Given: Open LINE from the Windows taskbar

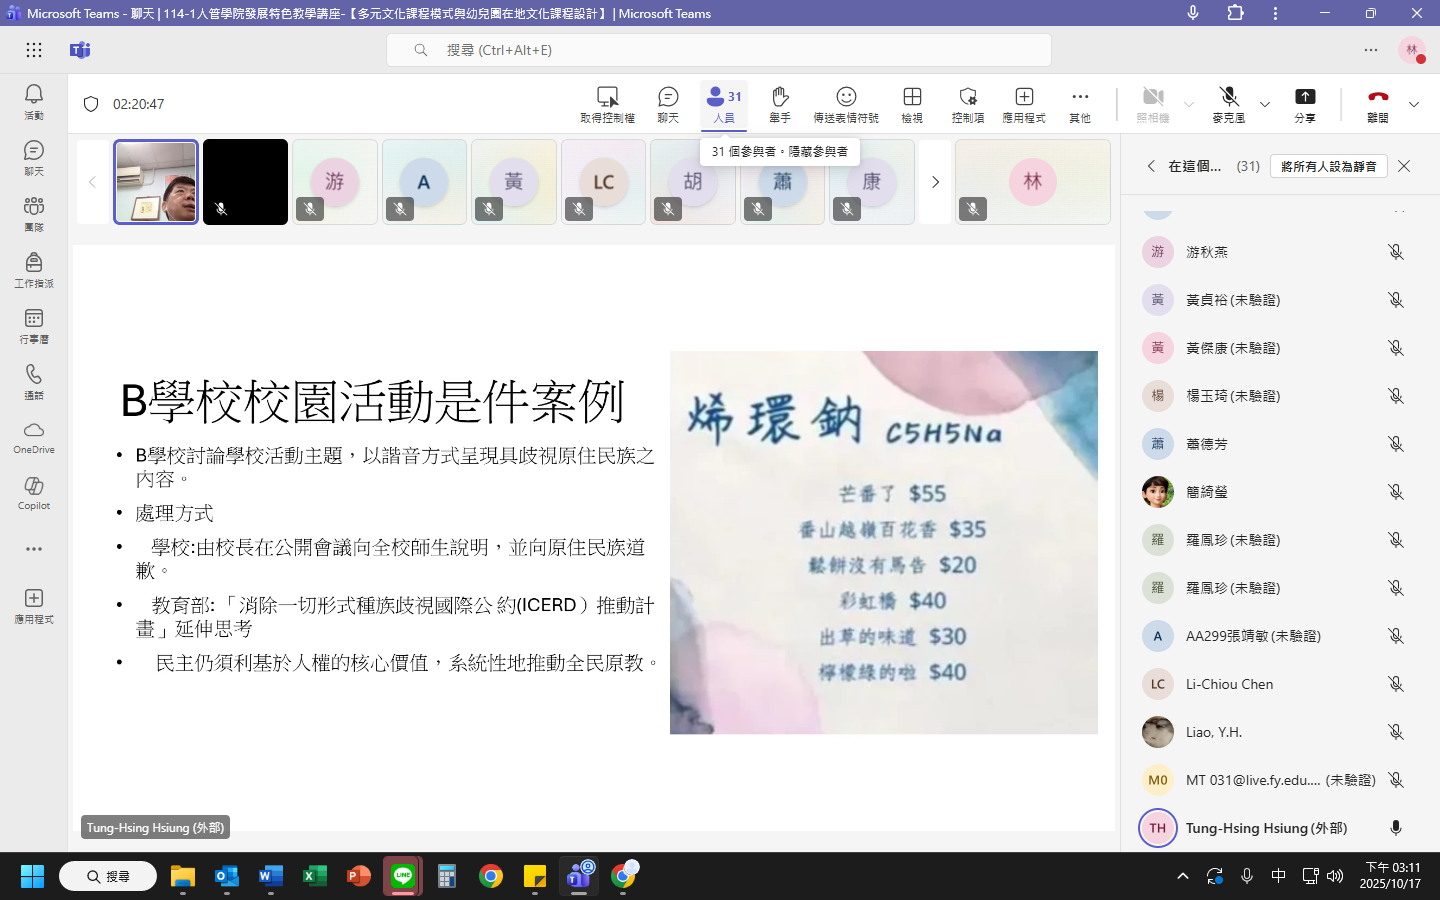Looking at the screenshot, I should pos(403,876).
